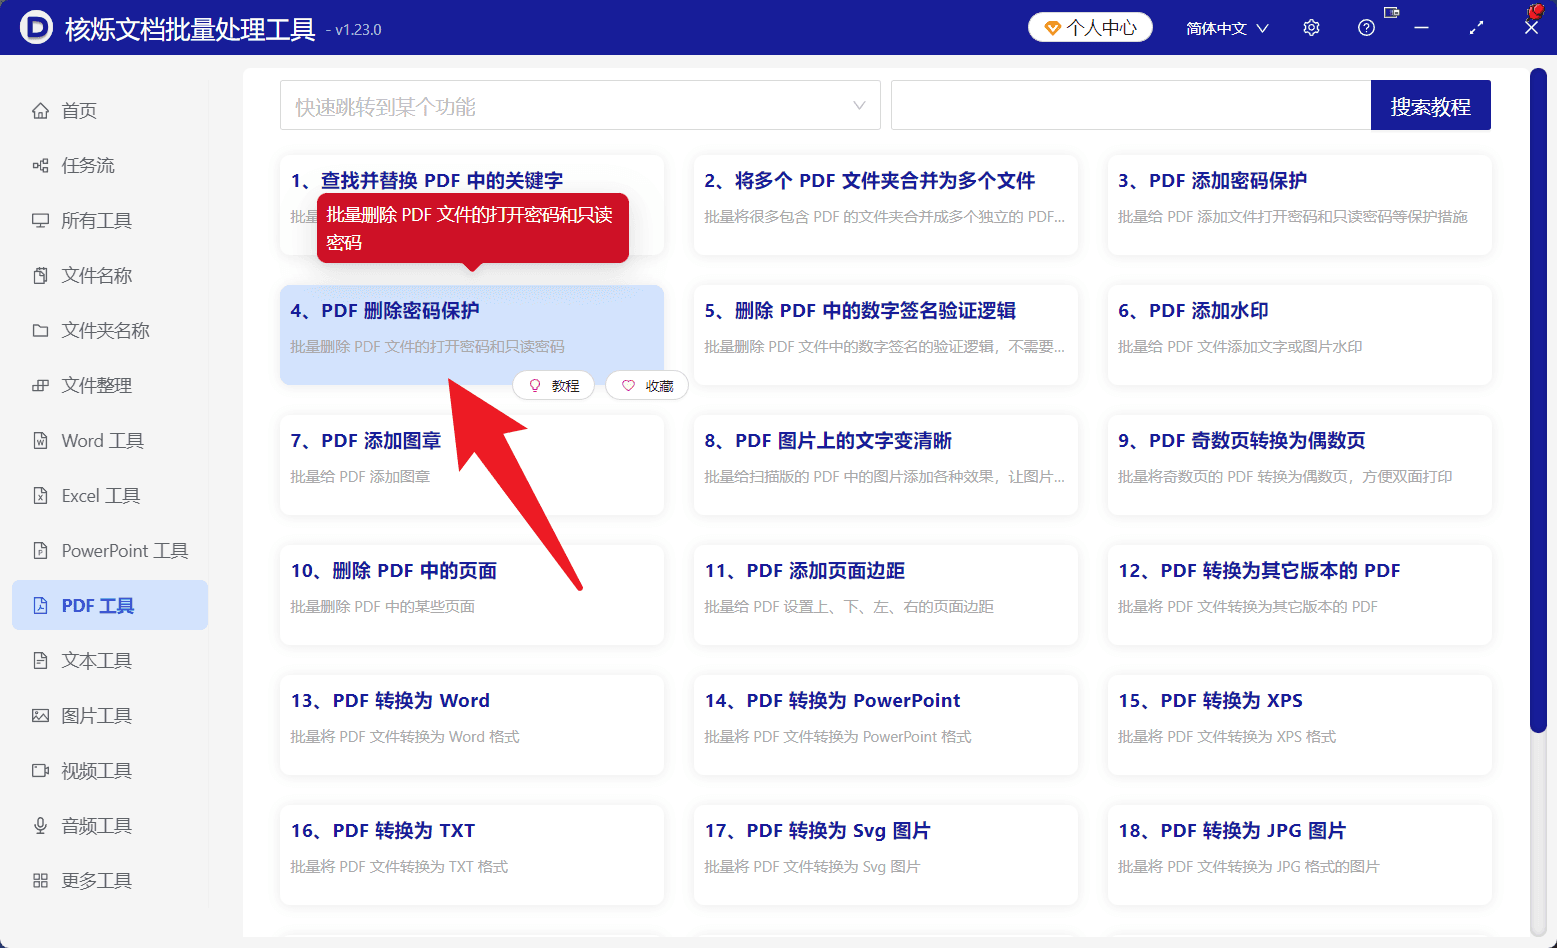Open 个人中心 button
The height and width of the screenshot is (948, 1557).
click(x=1090, y=28)
